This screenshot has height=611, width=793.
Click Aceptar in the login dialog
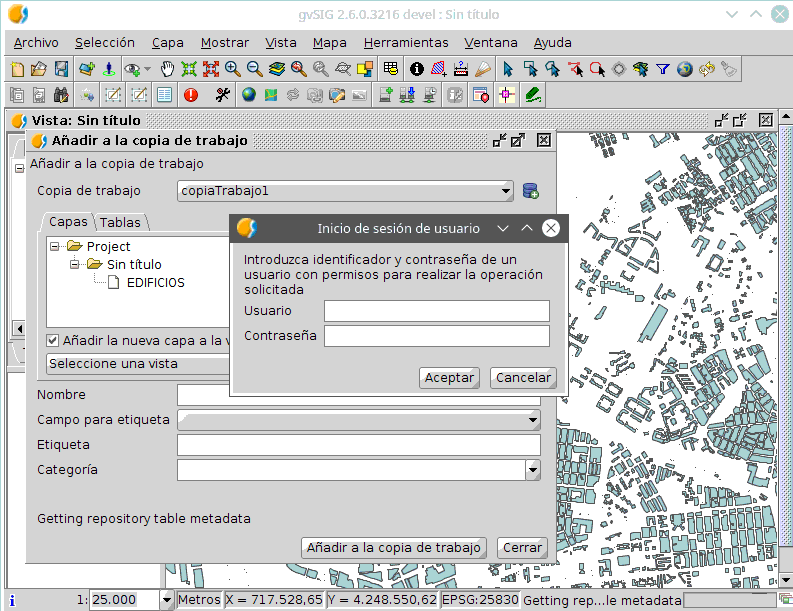coord(449,378)
